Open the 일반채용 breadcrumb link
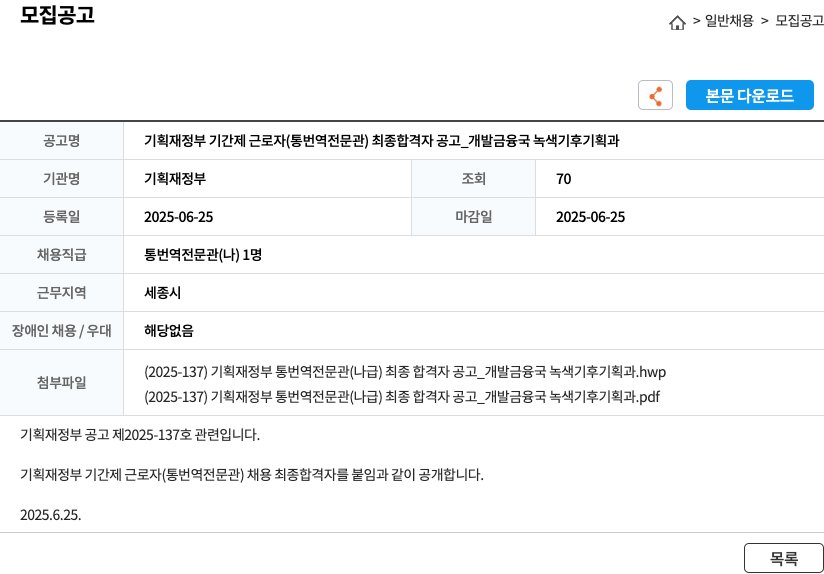This screenshot has height=574, width=824. [729, 21]
